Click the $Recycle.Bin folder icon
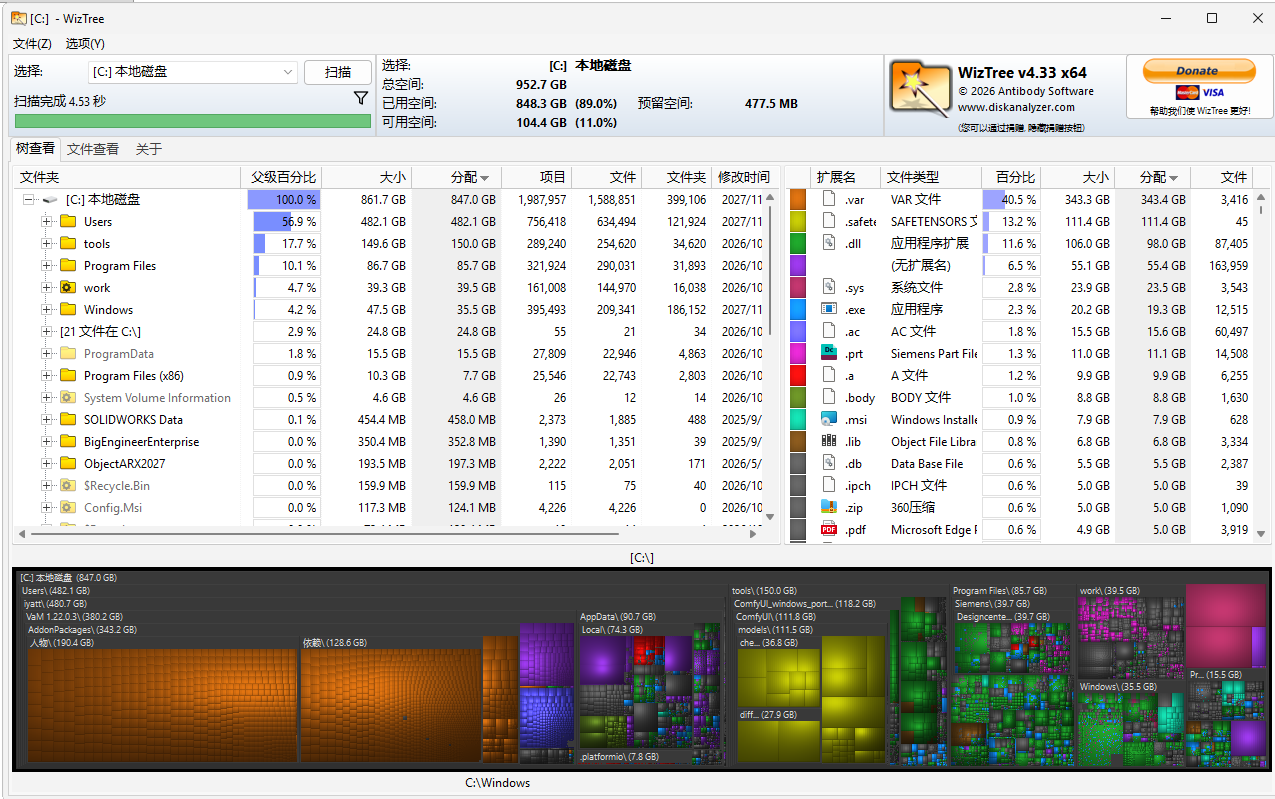Image resolution: width=1275 pixels, height=799 pixels. (x=68, y=485)
